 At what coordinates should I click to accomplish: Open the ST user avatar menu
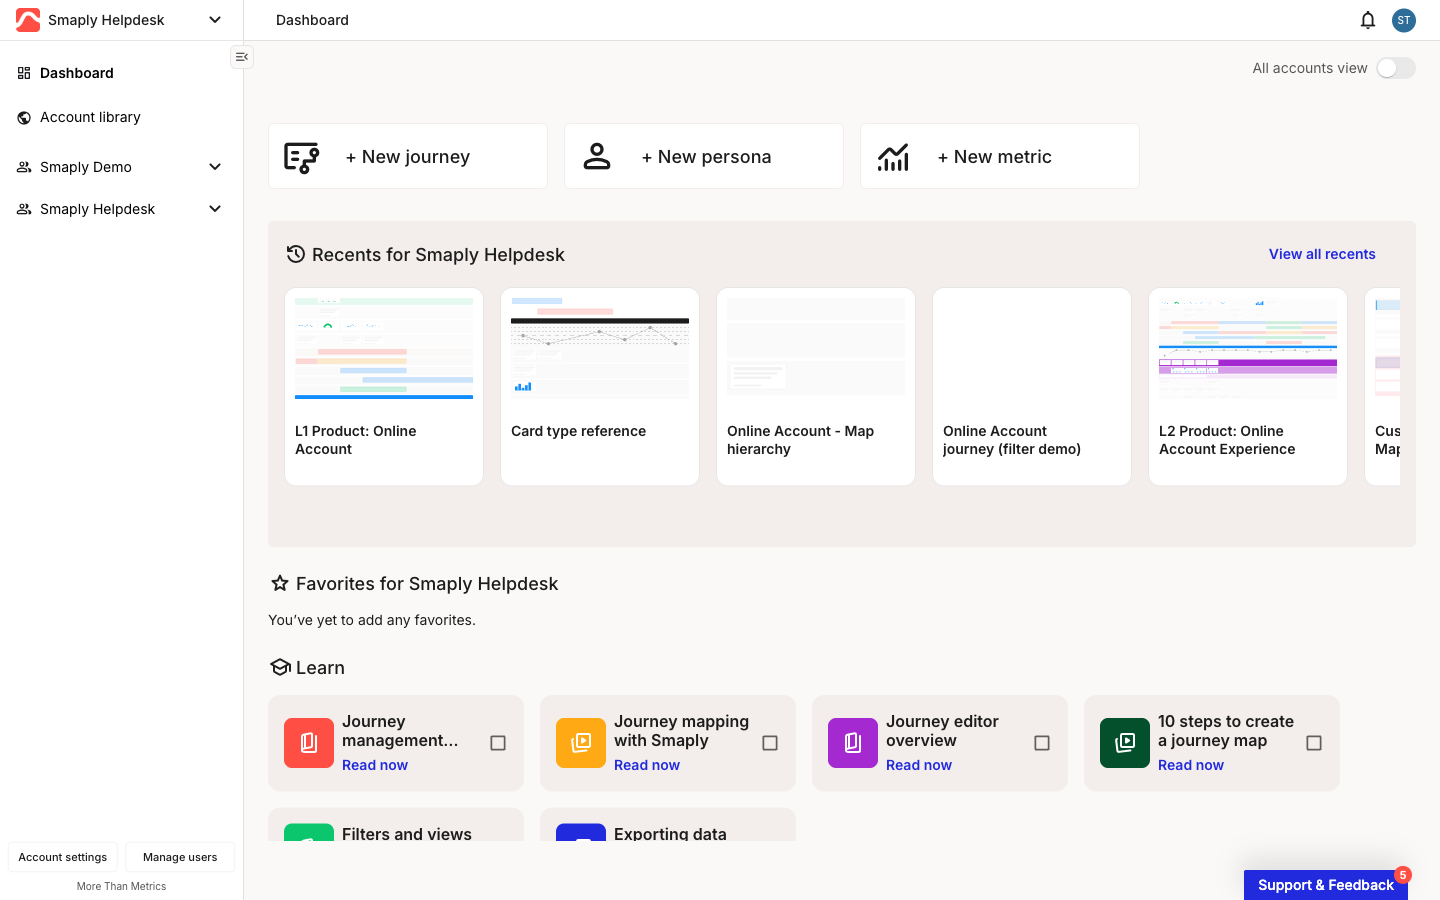[1404, 20]
